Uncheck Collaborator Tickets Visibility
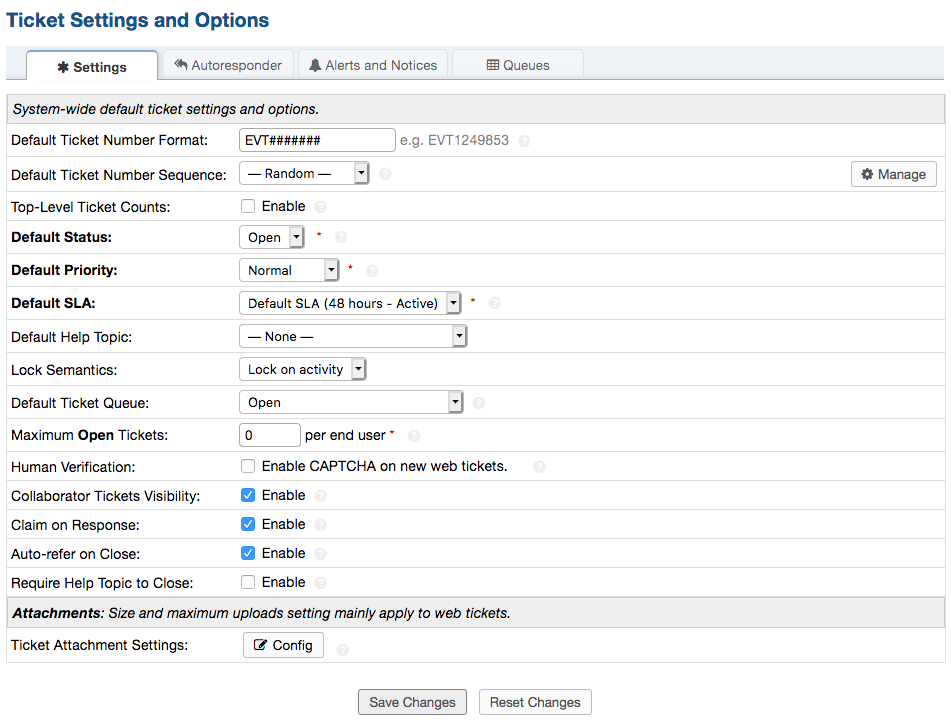 [x=248, y=495]
